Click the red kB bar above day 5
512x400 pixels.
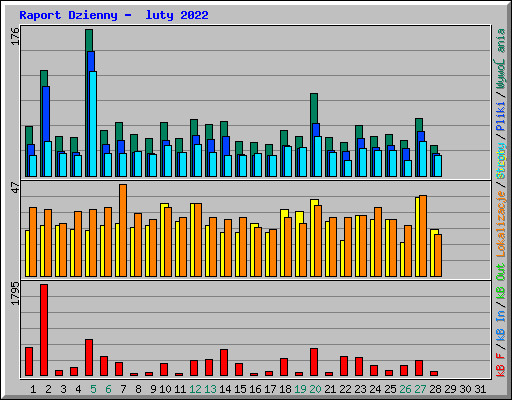coord(89,358)
